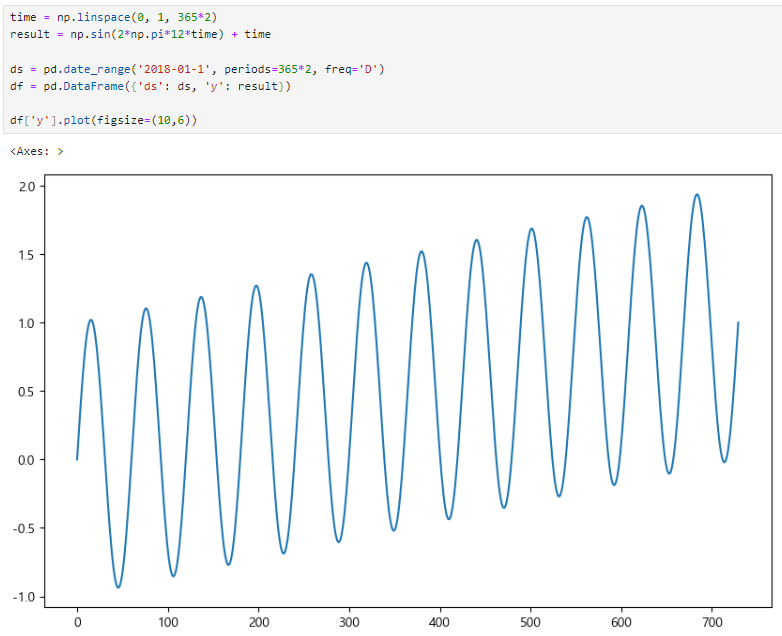The height and width of the screenshot is (636, 782).
Task: Click the 700 x-axis tick label
Action: [712, 622]
